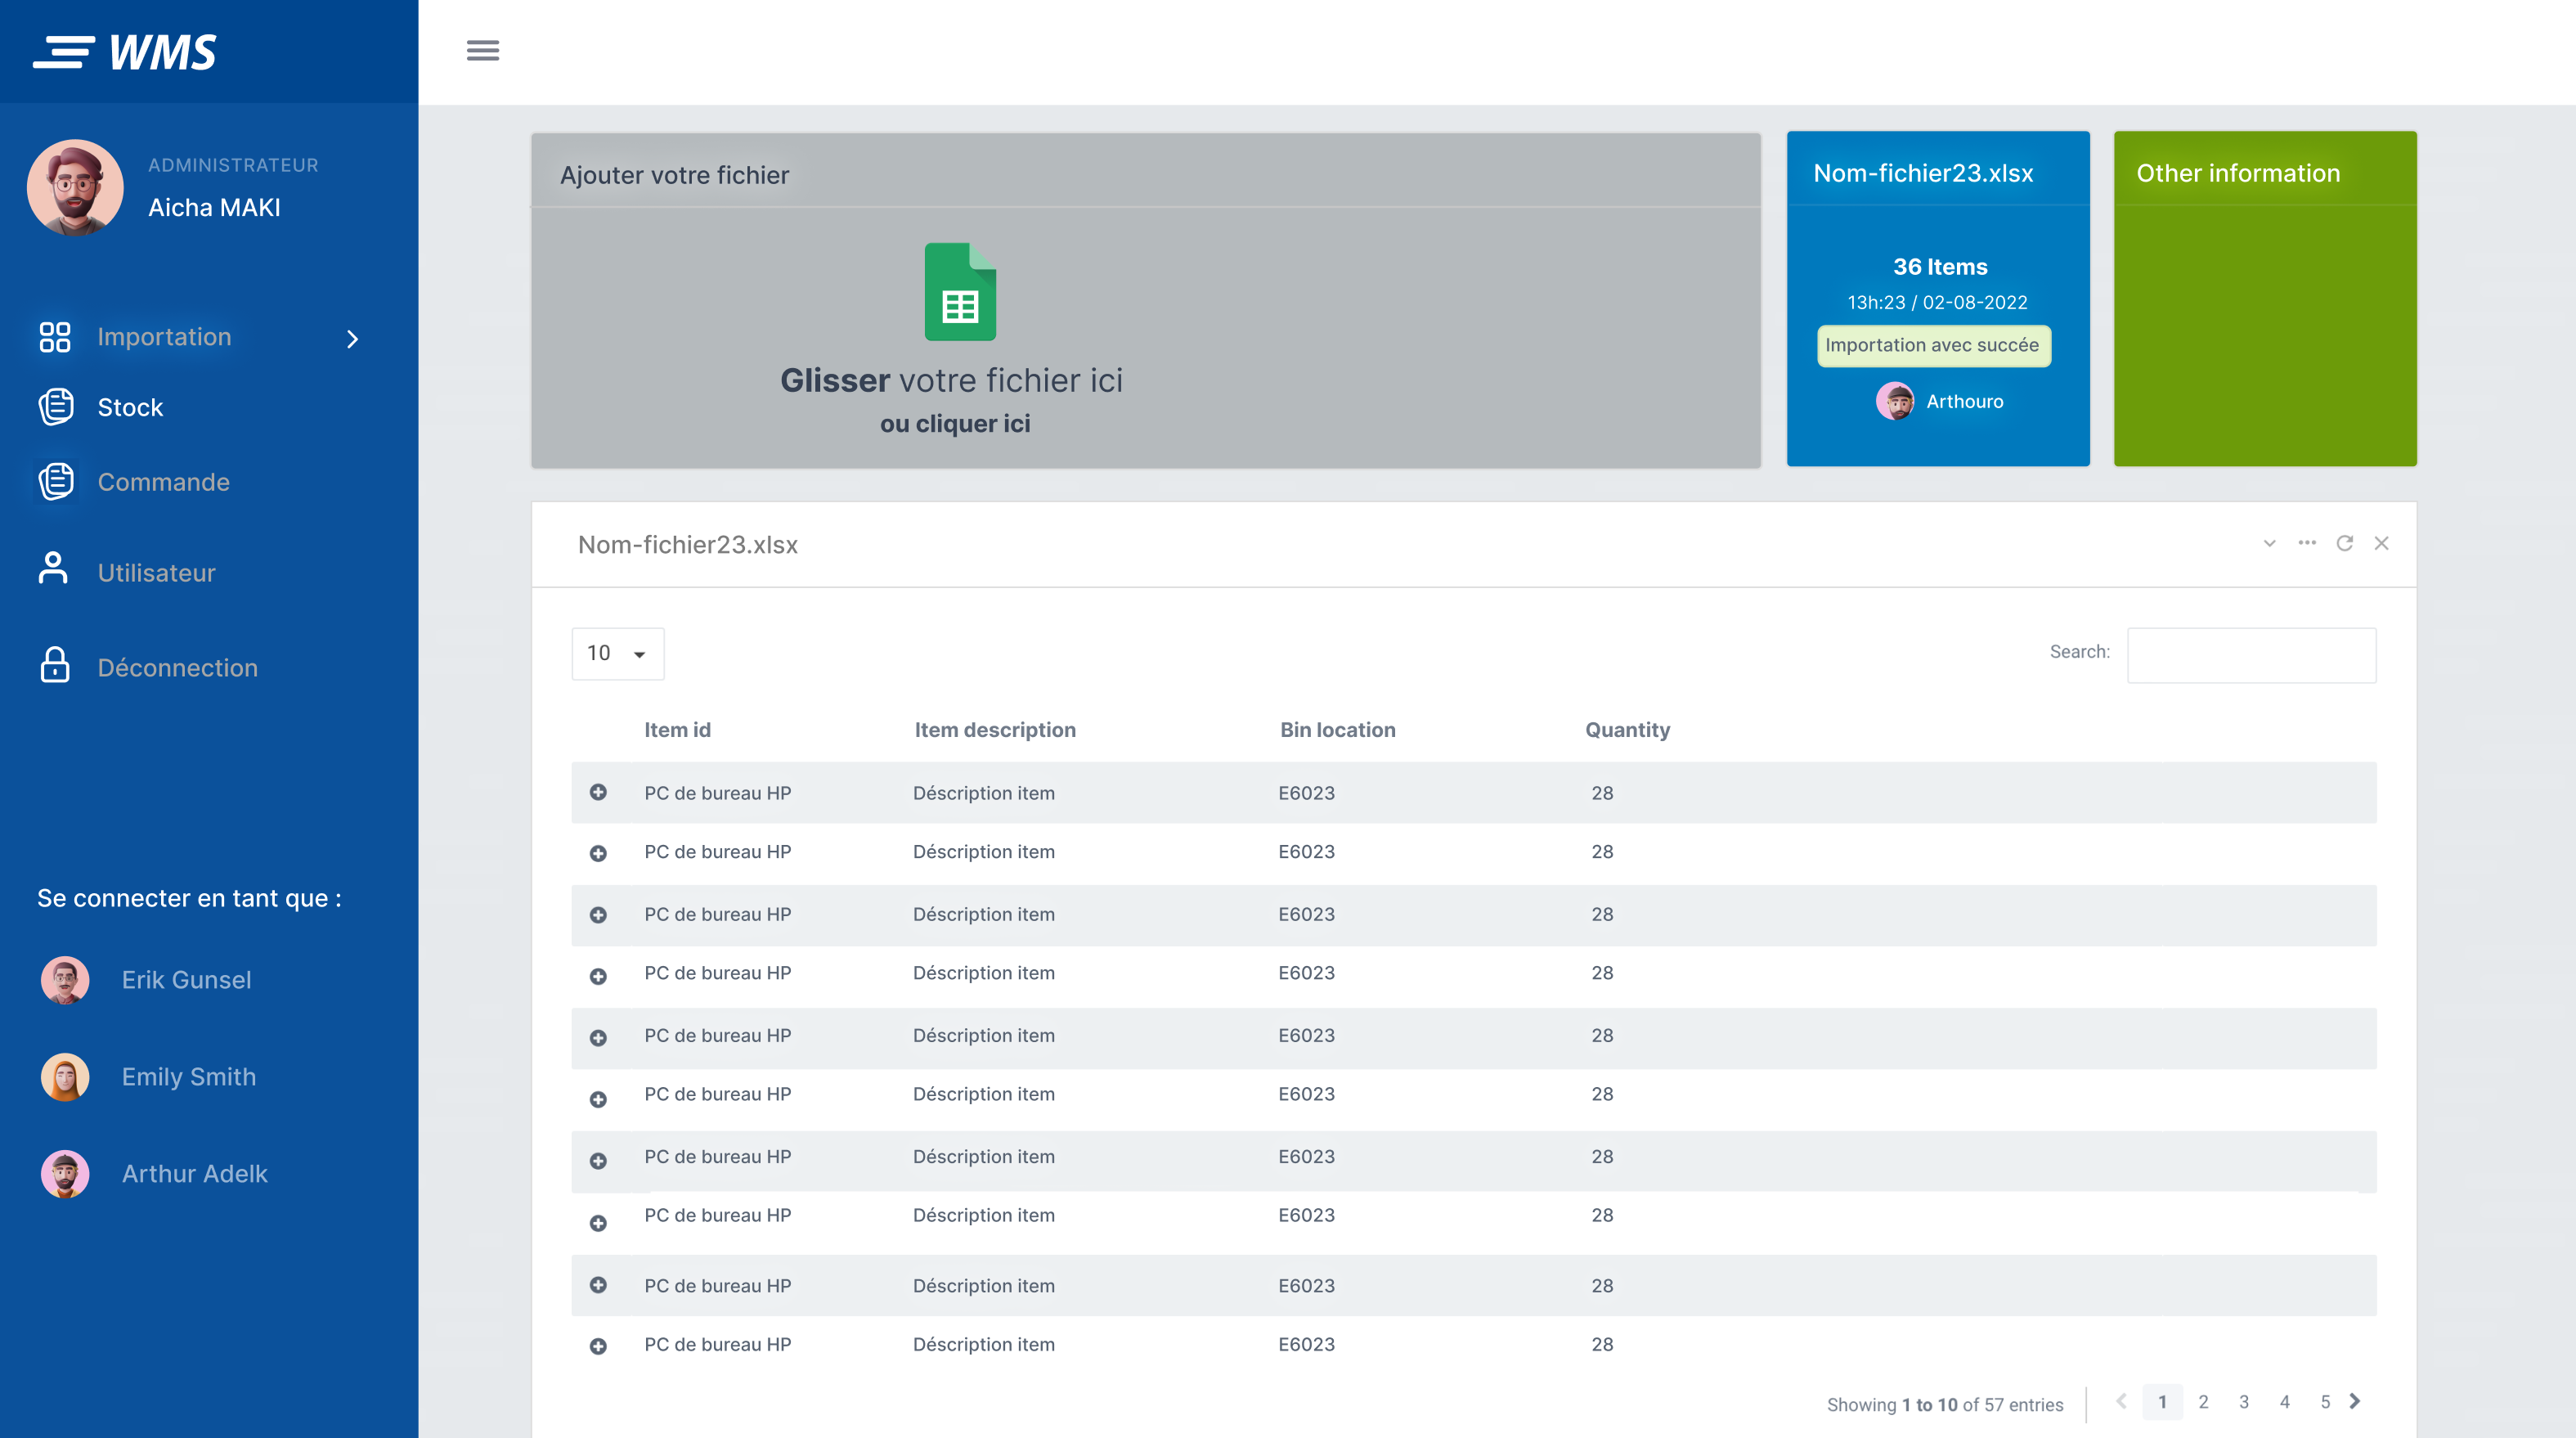2576x1438 pixels.
Task: Click the Stock sidebar icon
Action: click(x=56, y=407)
